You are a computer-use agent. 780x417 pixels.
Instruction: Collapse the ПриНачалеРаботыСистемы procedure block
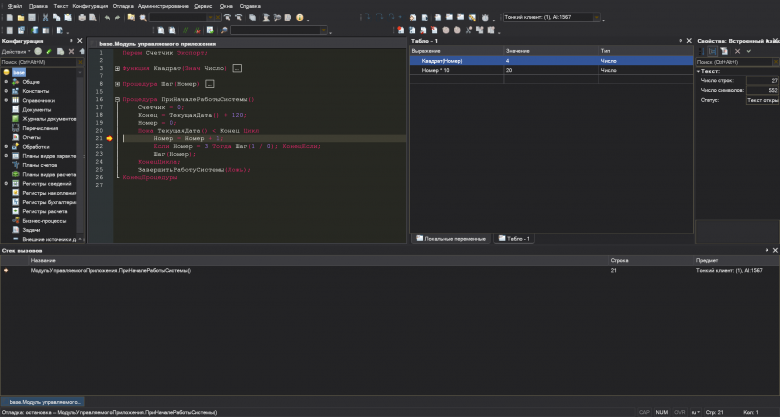117,100
